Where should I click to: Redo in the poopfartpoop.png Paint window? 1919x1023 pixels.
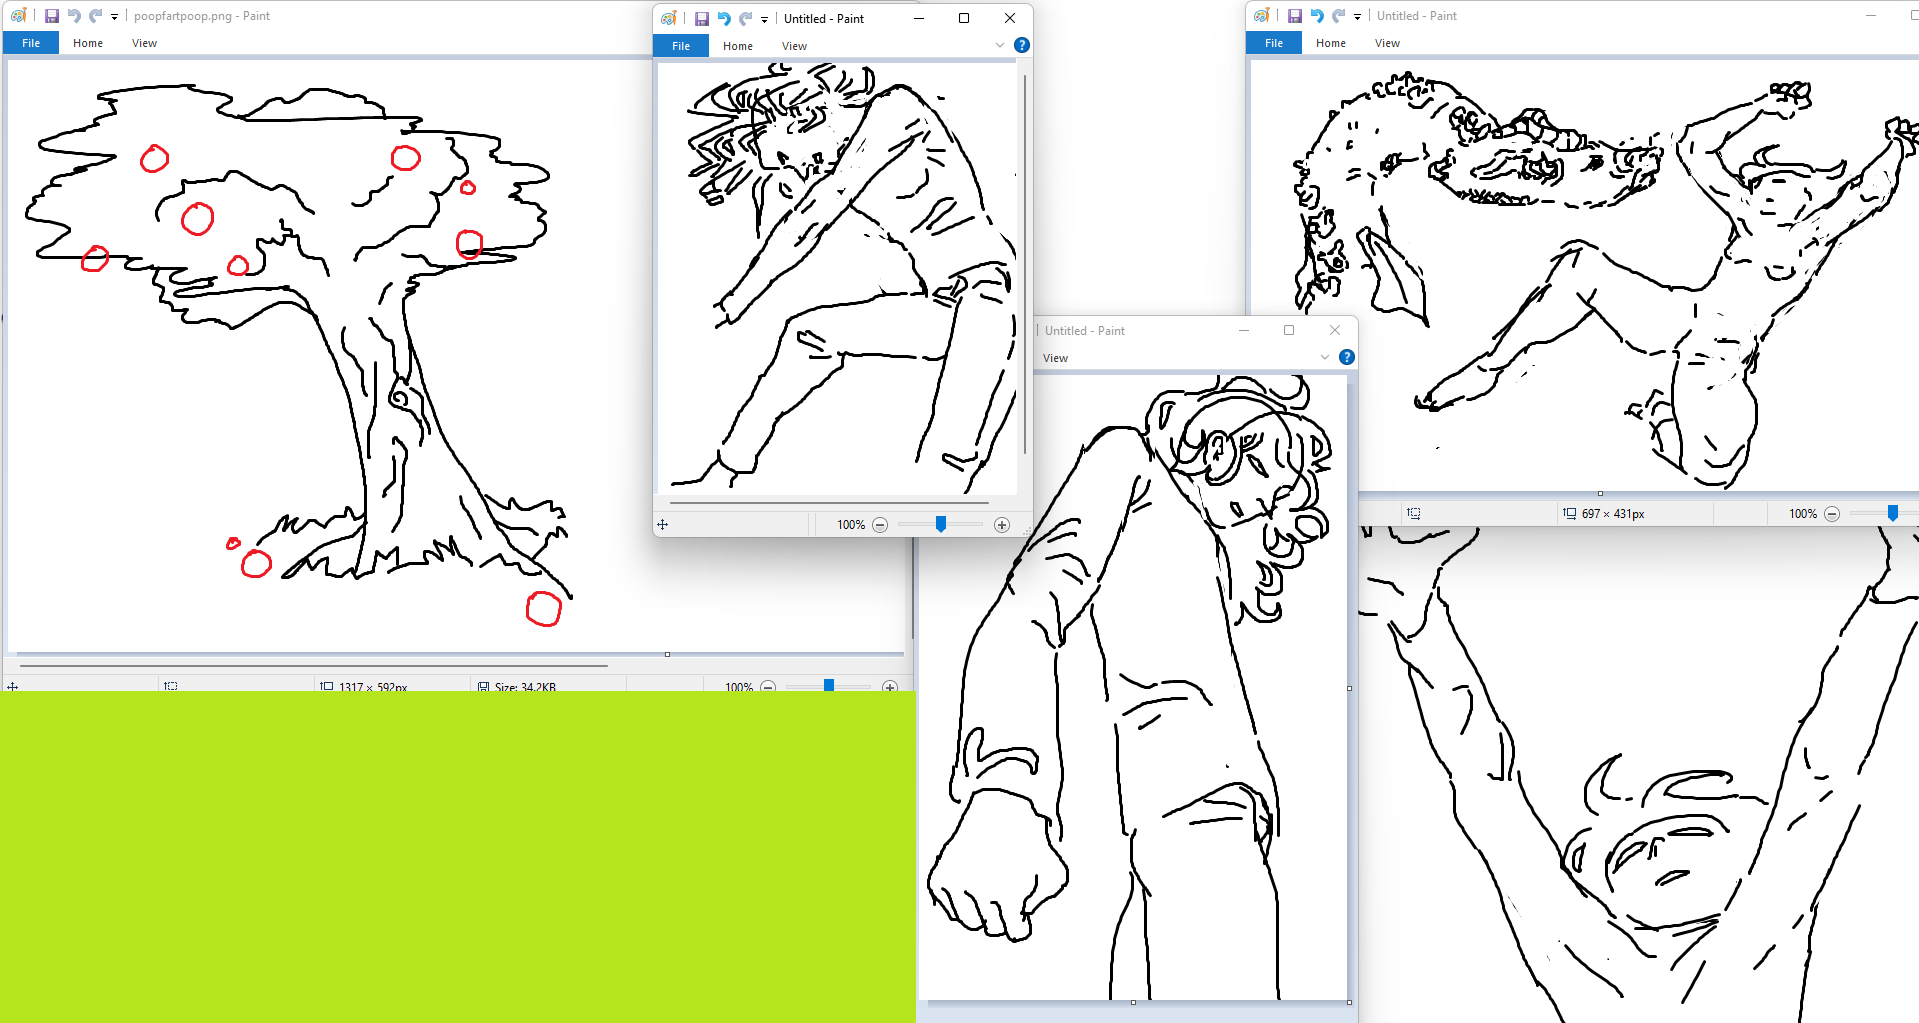click(96, 16)
